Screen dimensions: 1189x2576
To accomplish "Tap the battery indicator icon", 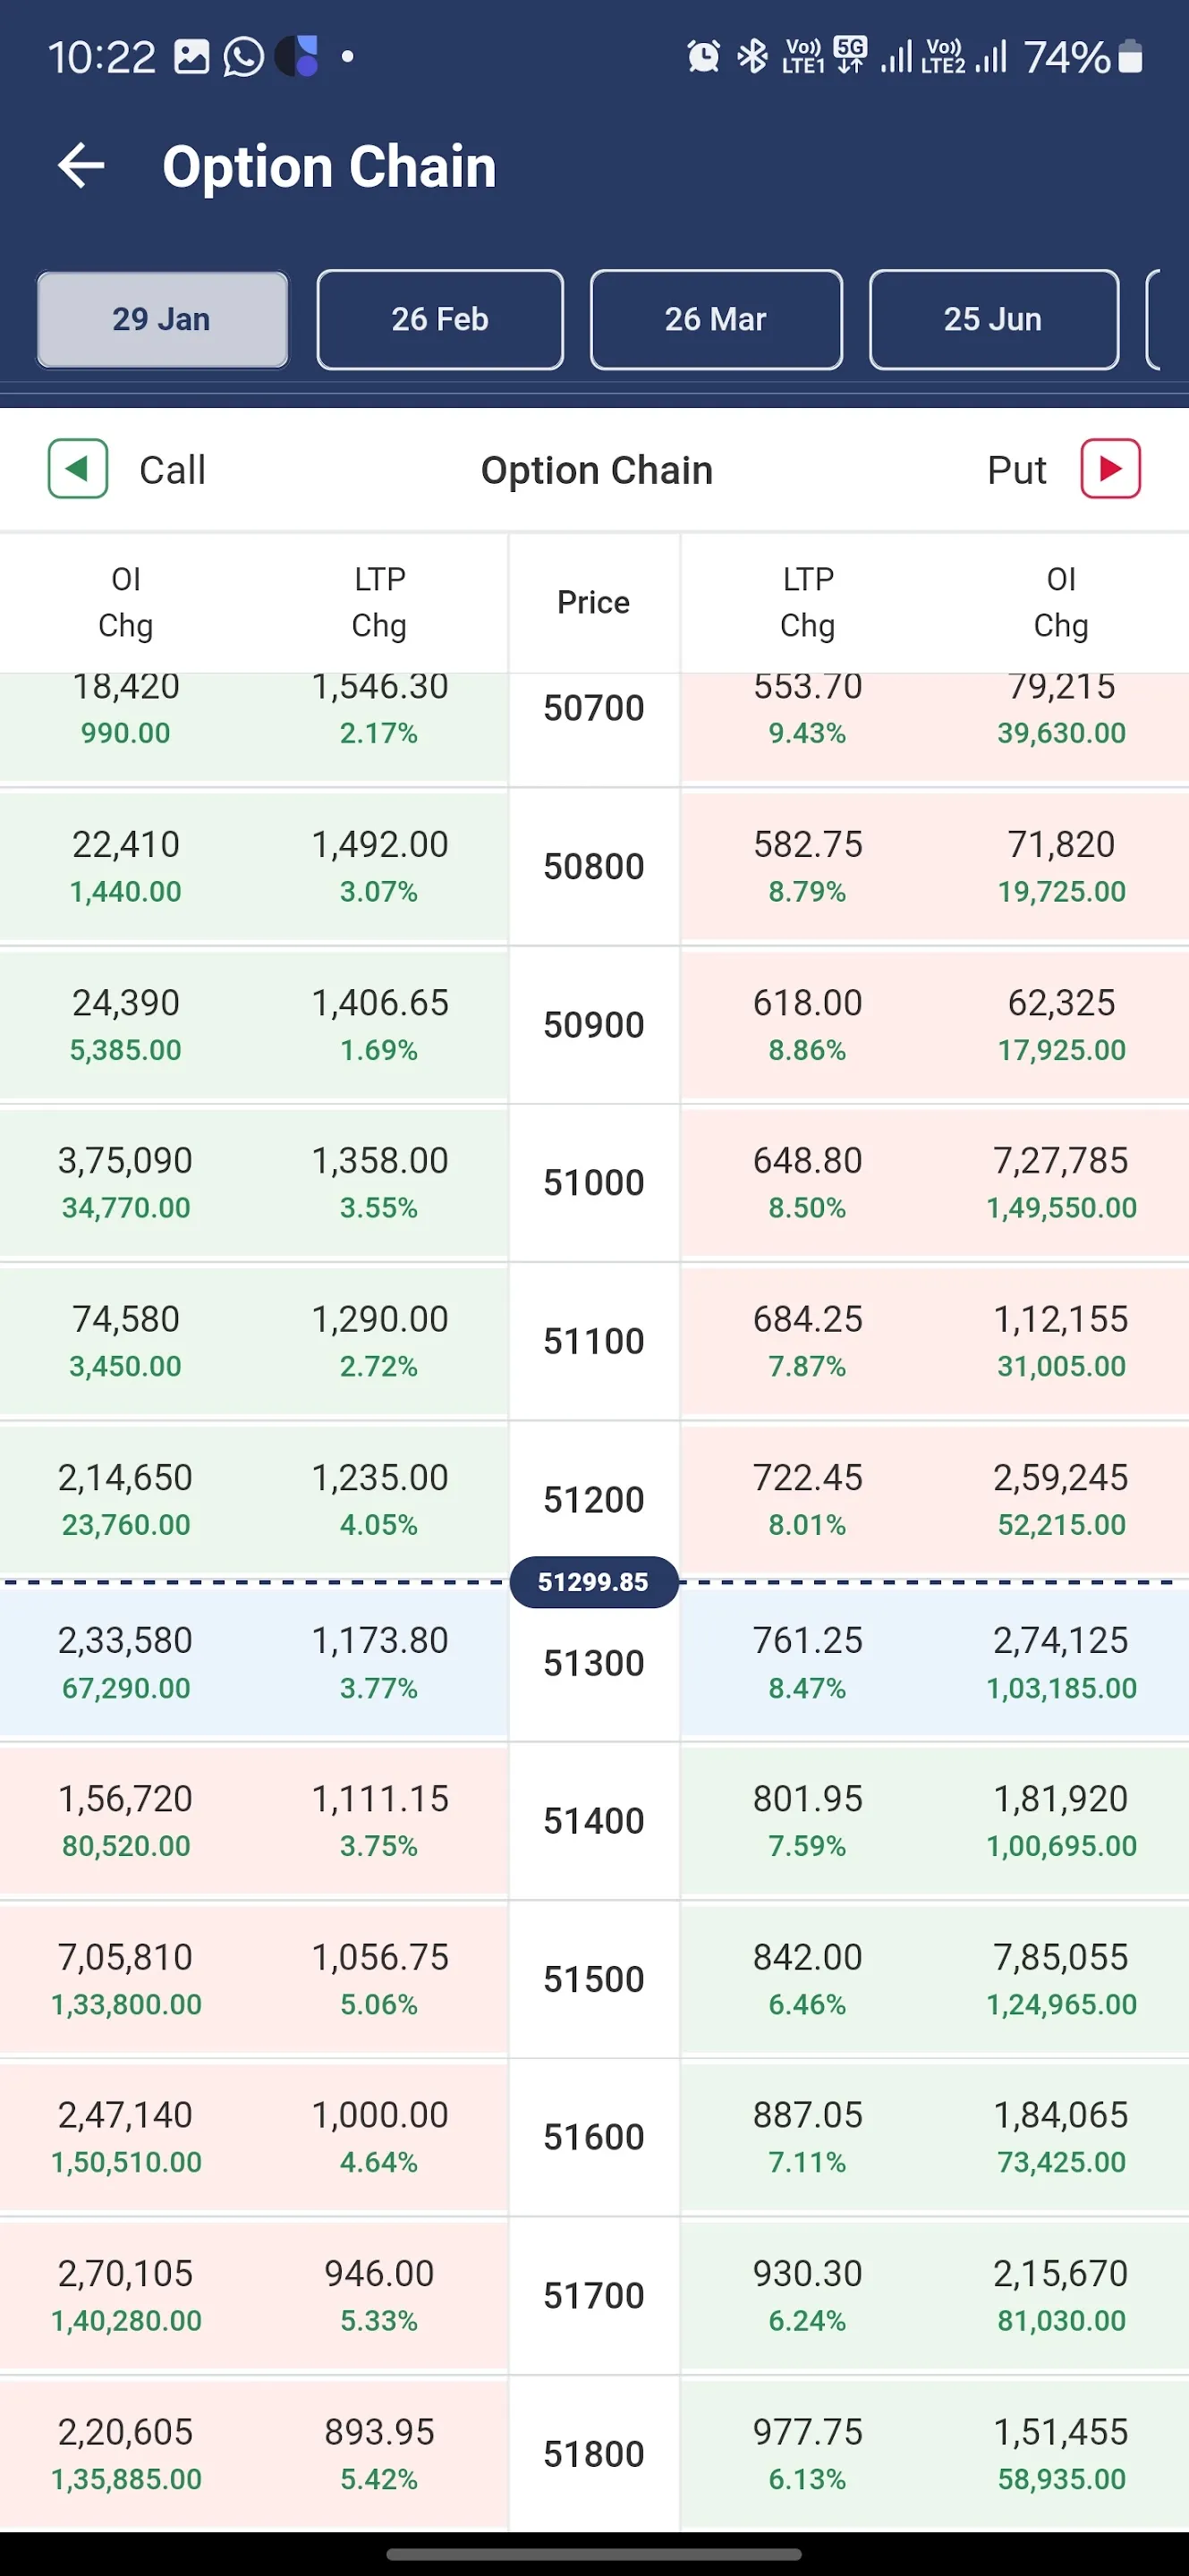I will click(x=1130, y=57).
